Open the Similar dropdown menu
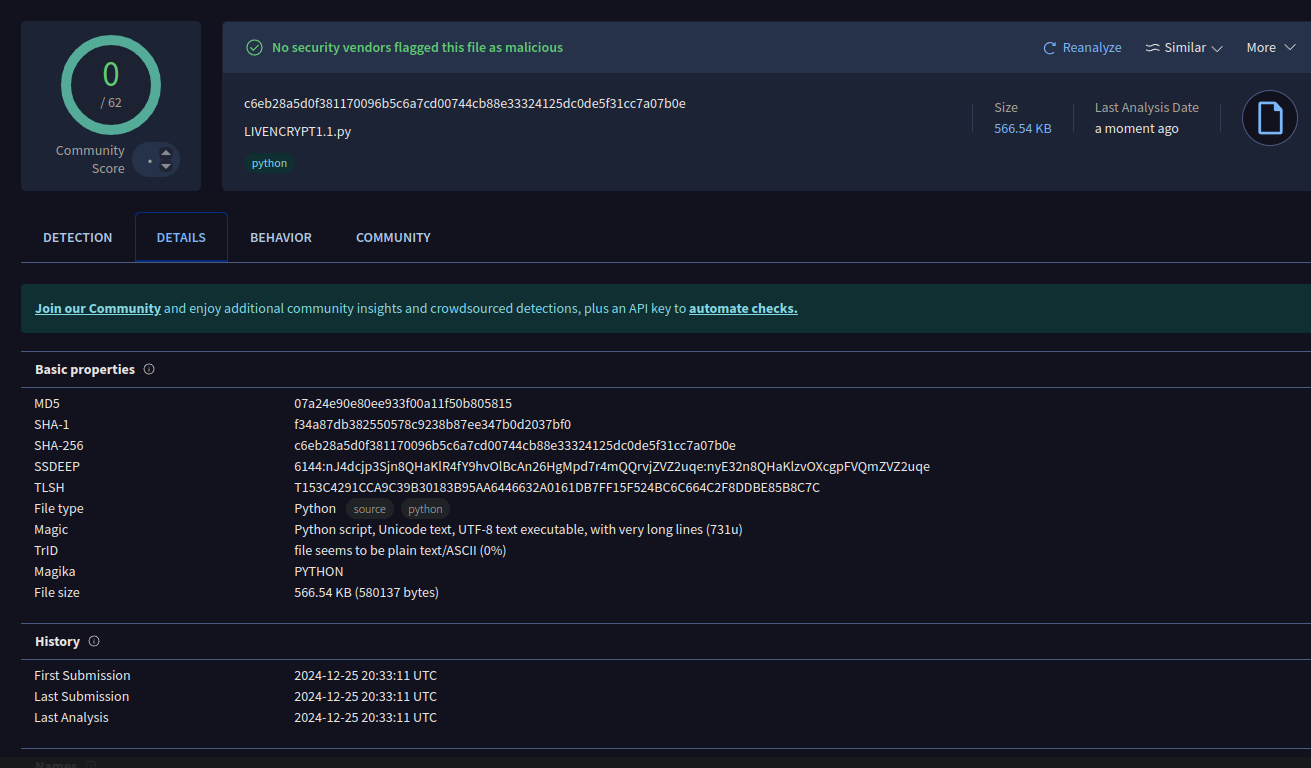 coord(1184,48)
